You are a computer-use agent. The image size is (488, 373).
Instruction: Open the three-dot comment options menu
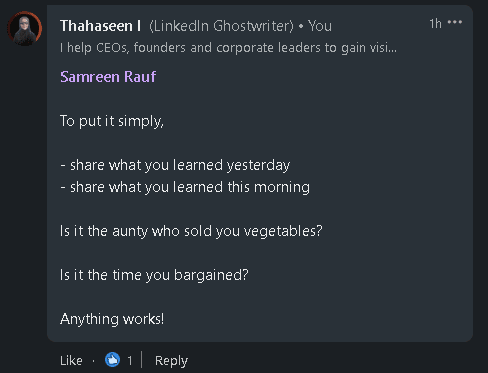pos(455,22)
